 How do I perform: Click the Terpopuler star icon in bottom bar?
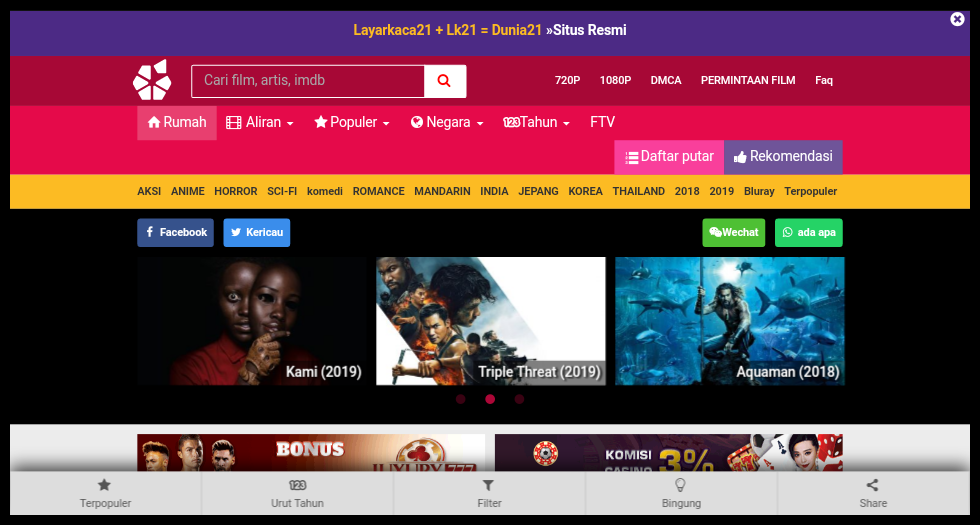pyautogui.click(x=104, y=485)
